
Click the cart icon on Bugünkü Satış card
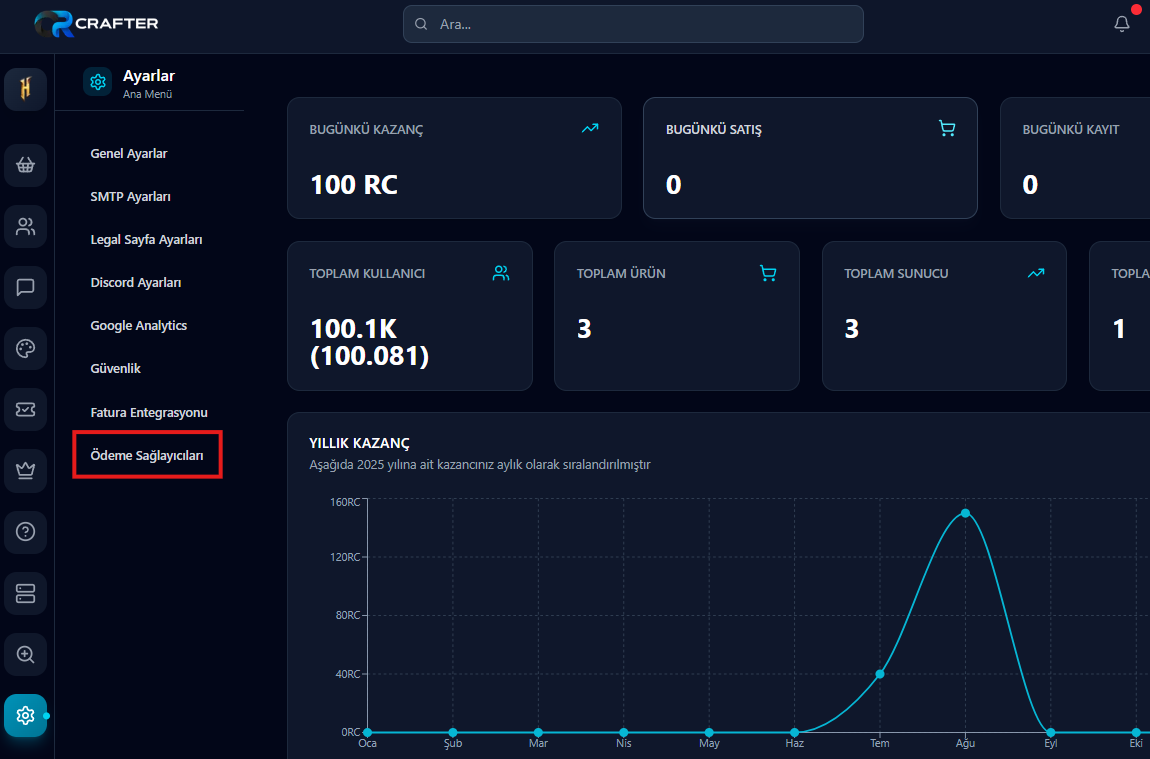947,128
